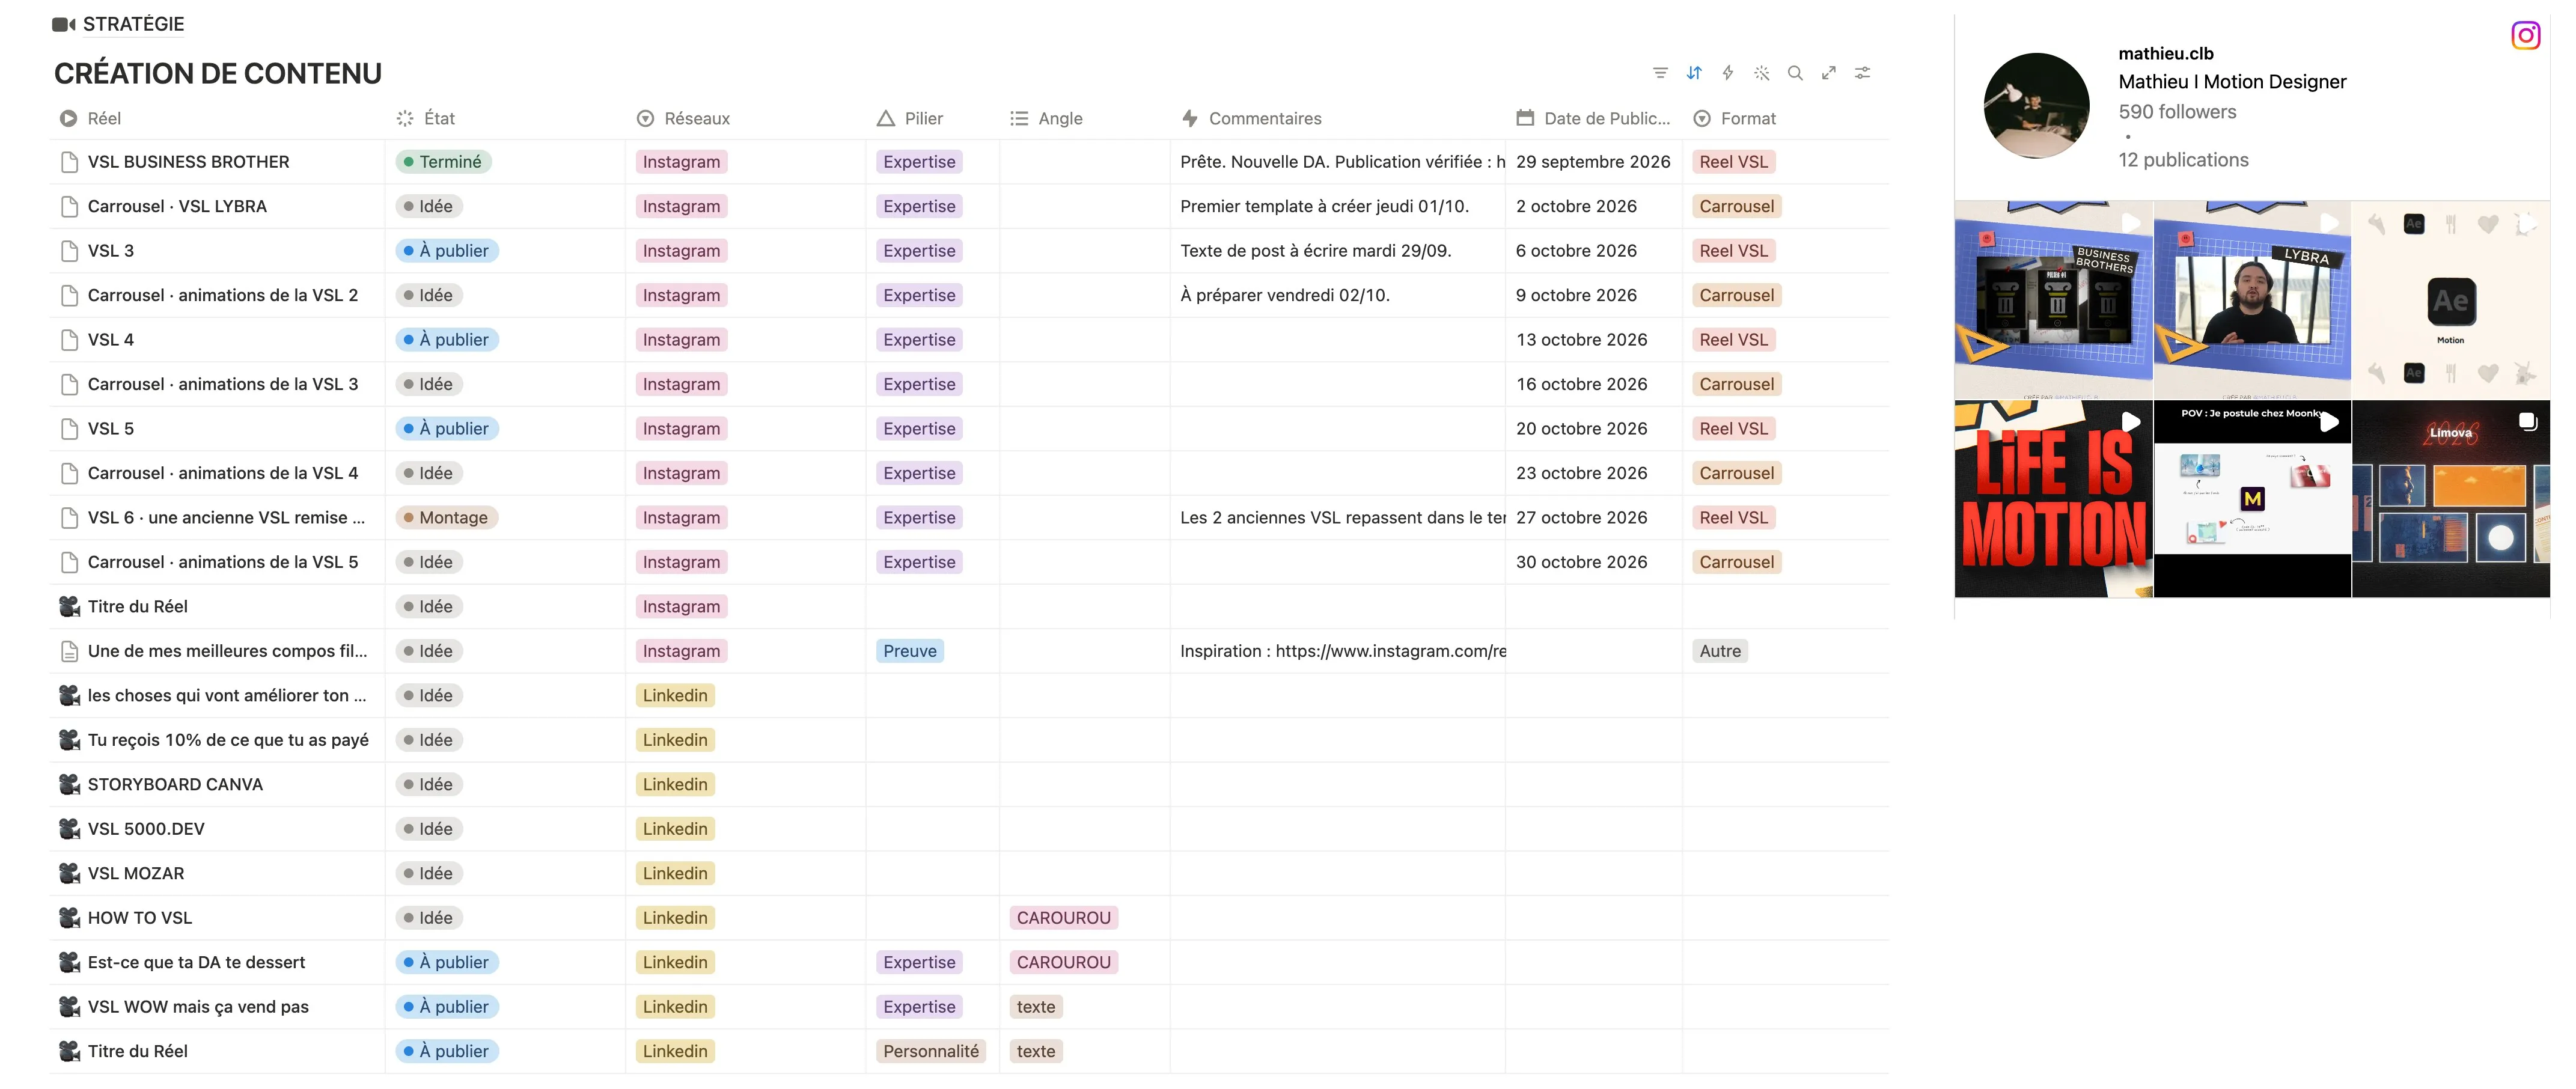Click the sparkle AI icon in toolbar

pos(1762,73)
